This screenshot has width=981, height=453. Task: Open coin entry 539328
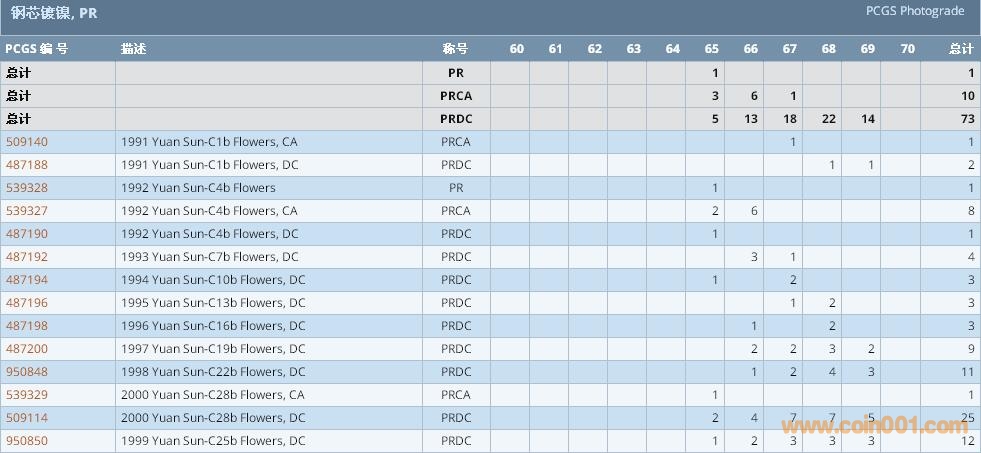tap(27, 188)
